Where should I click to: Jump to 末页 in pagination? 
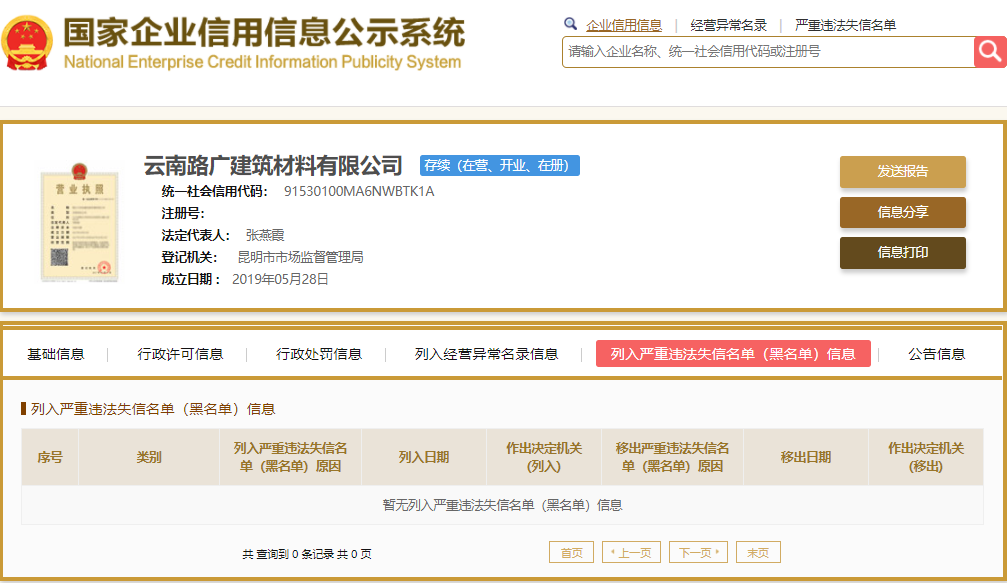coord(758,552)
